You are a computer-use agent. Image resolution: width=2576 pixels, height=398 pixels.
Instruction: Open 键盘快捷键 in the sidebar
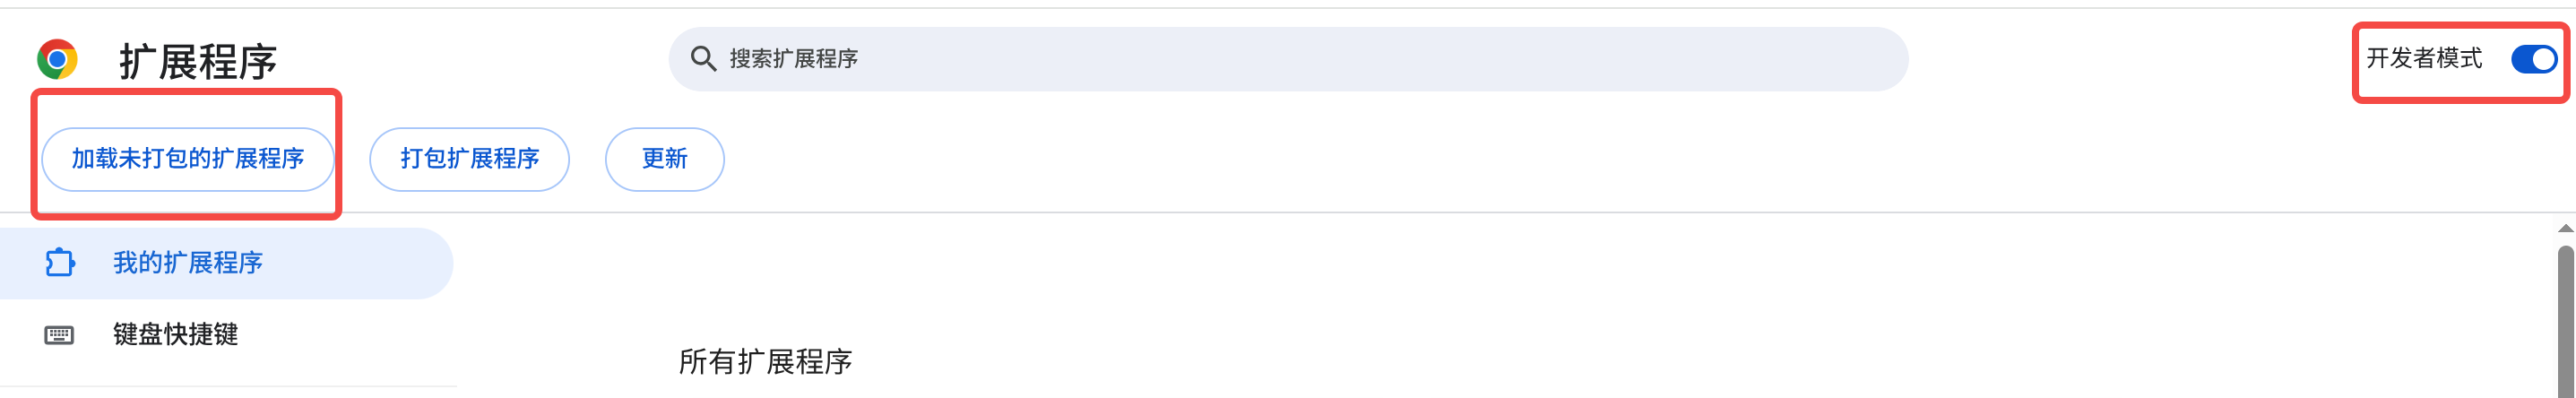pyautogui.click(x=175, y=335)
